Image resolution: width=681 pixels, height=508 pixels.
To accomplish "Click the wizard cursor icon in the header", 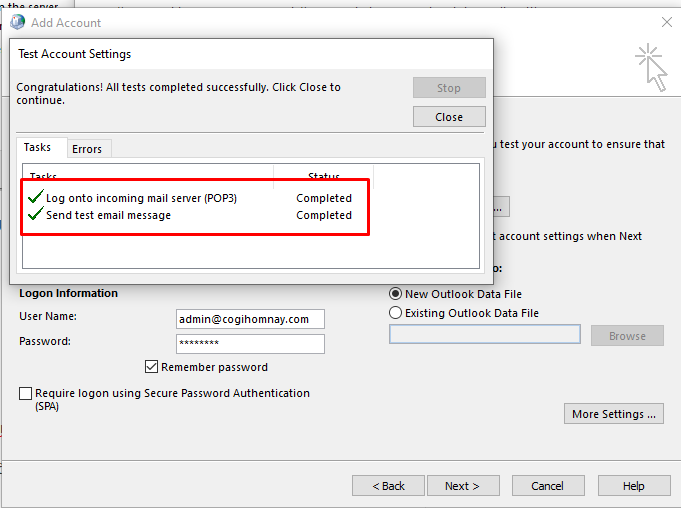I will (x=651, y=64).
